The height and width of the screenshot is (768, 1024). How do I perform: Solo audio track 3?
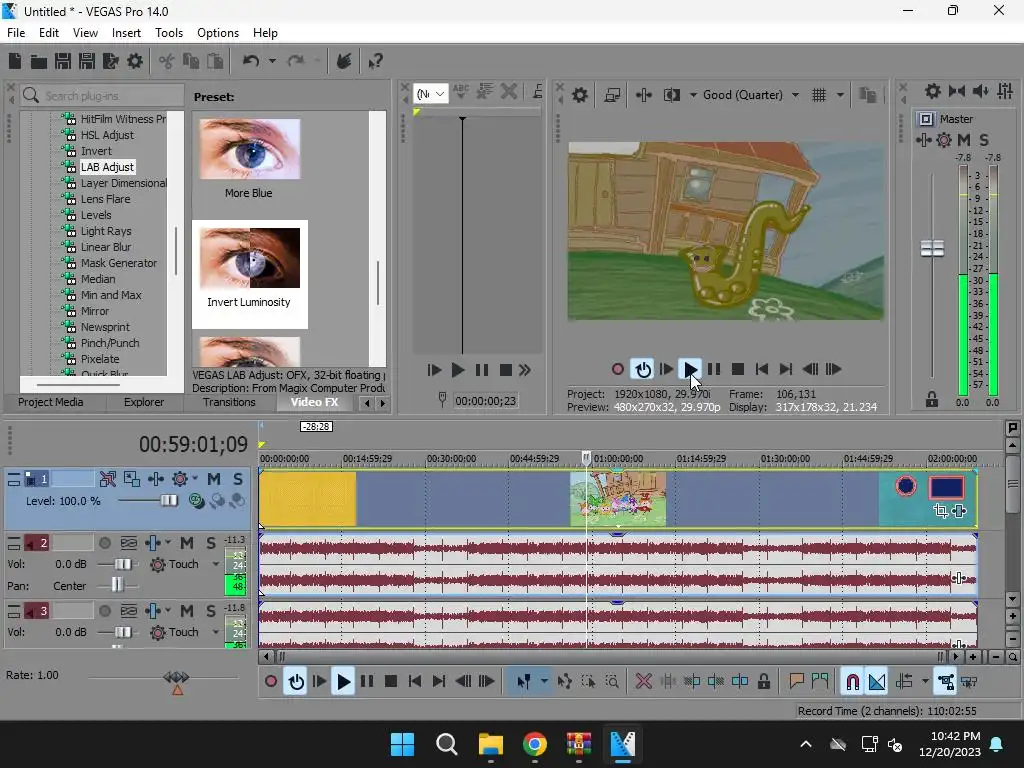pyautogui.click(x=210, y=611)
